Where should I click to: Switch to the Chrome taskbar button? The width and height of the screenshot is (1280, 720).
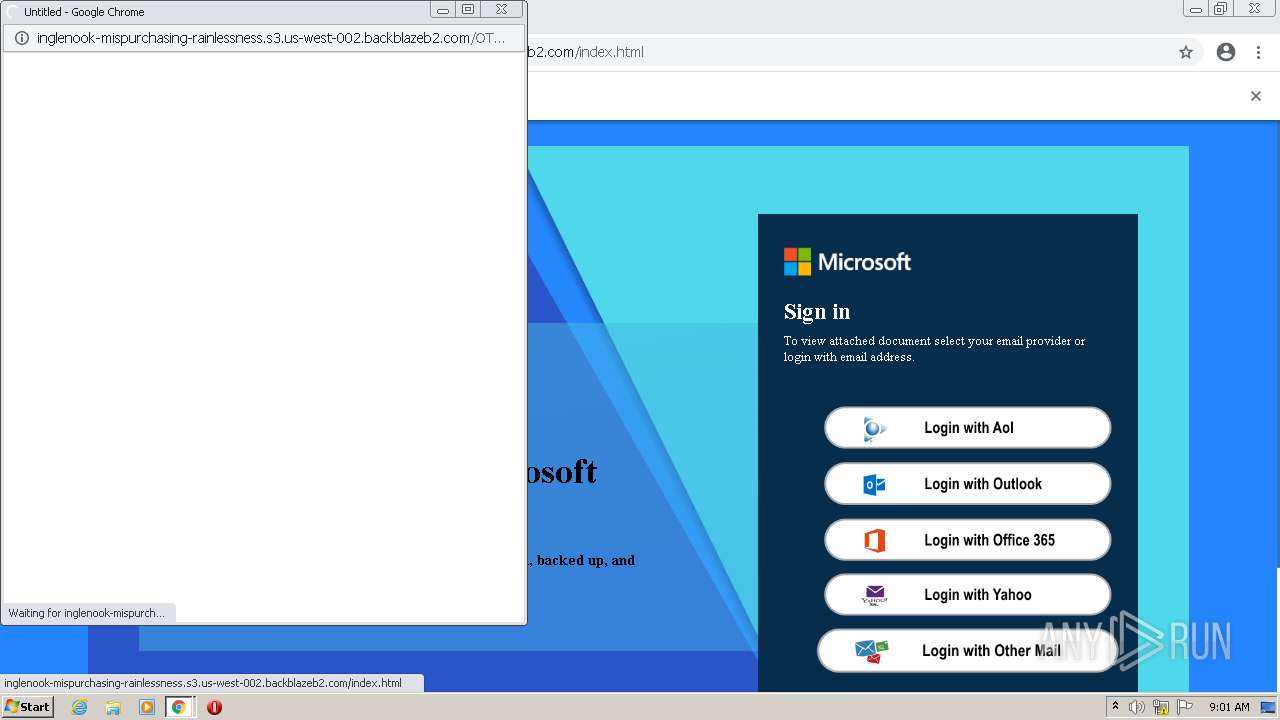coord(179,707)
